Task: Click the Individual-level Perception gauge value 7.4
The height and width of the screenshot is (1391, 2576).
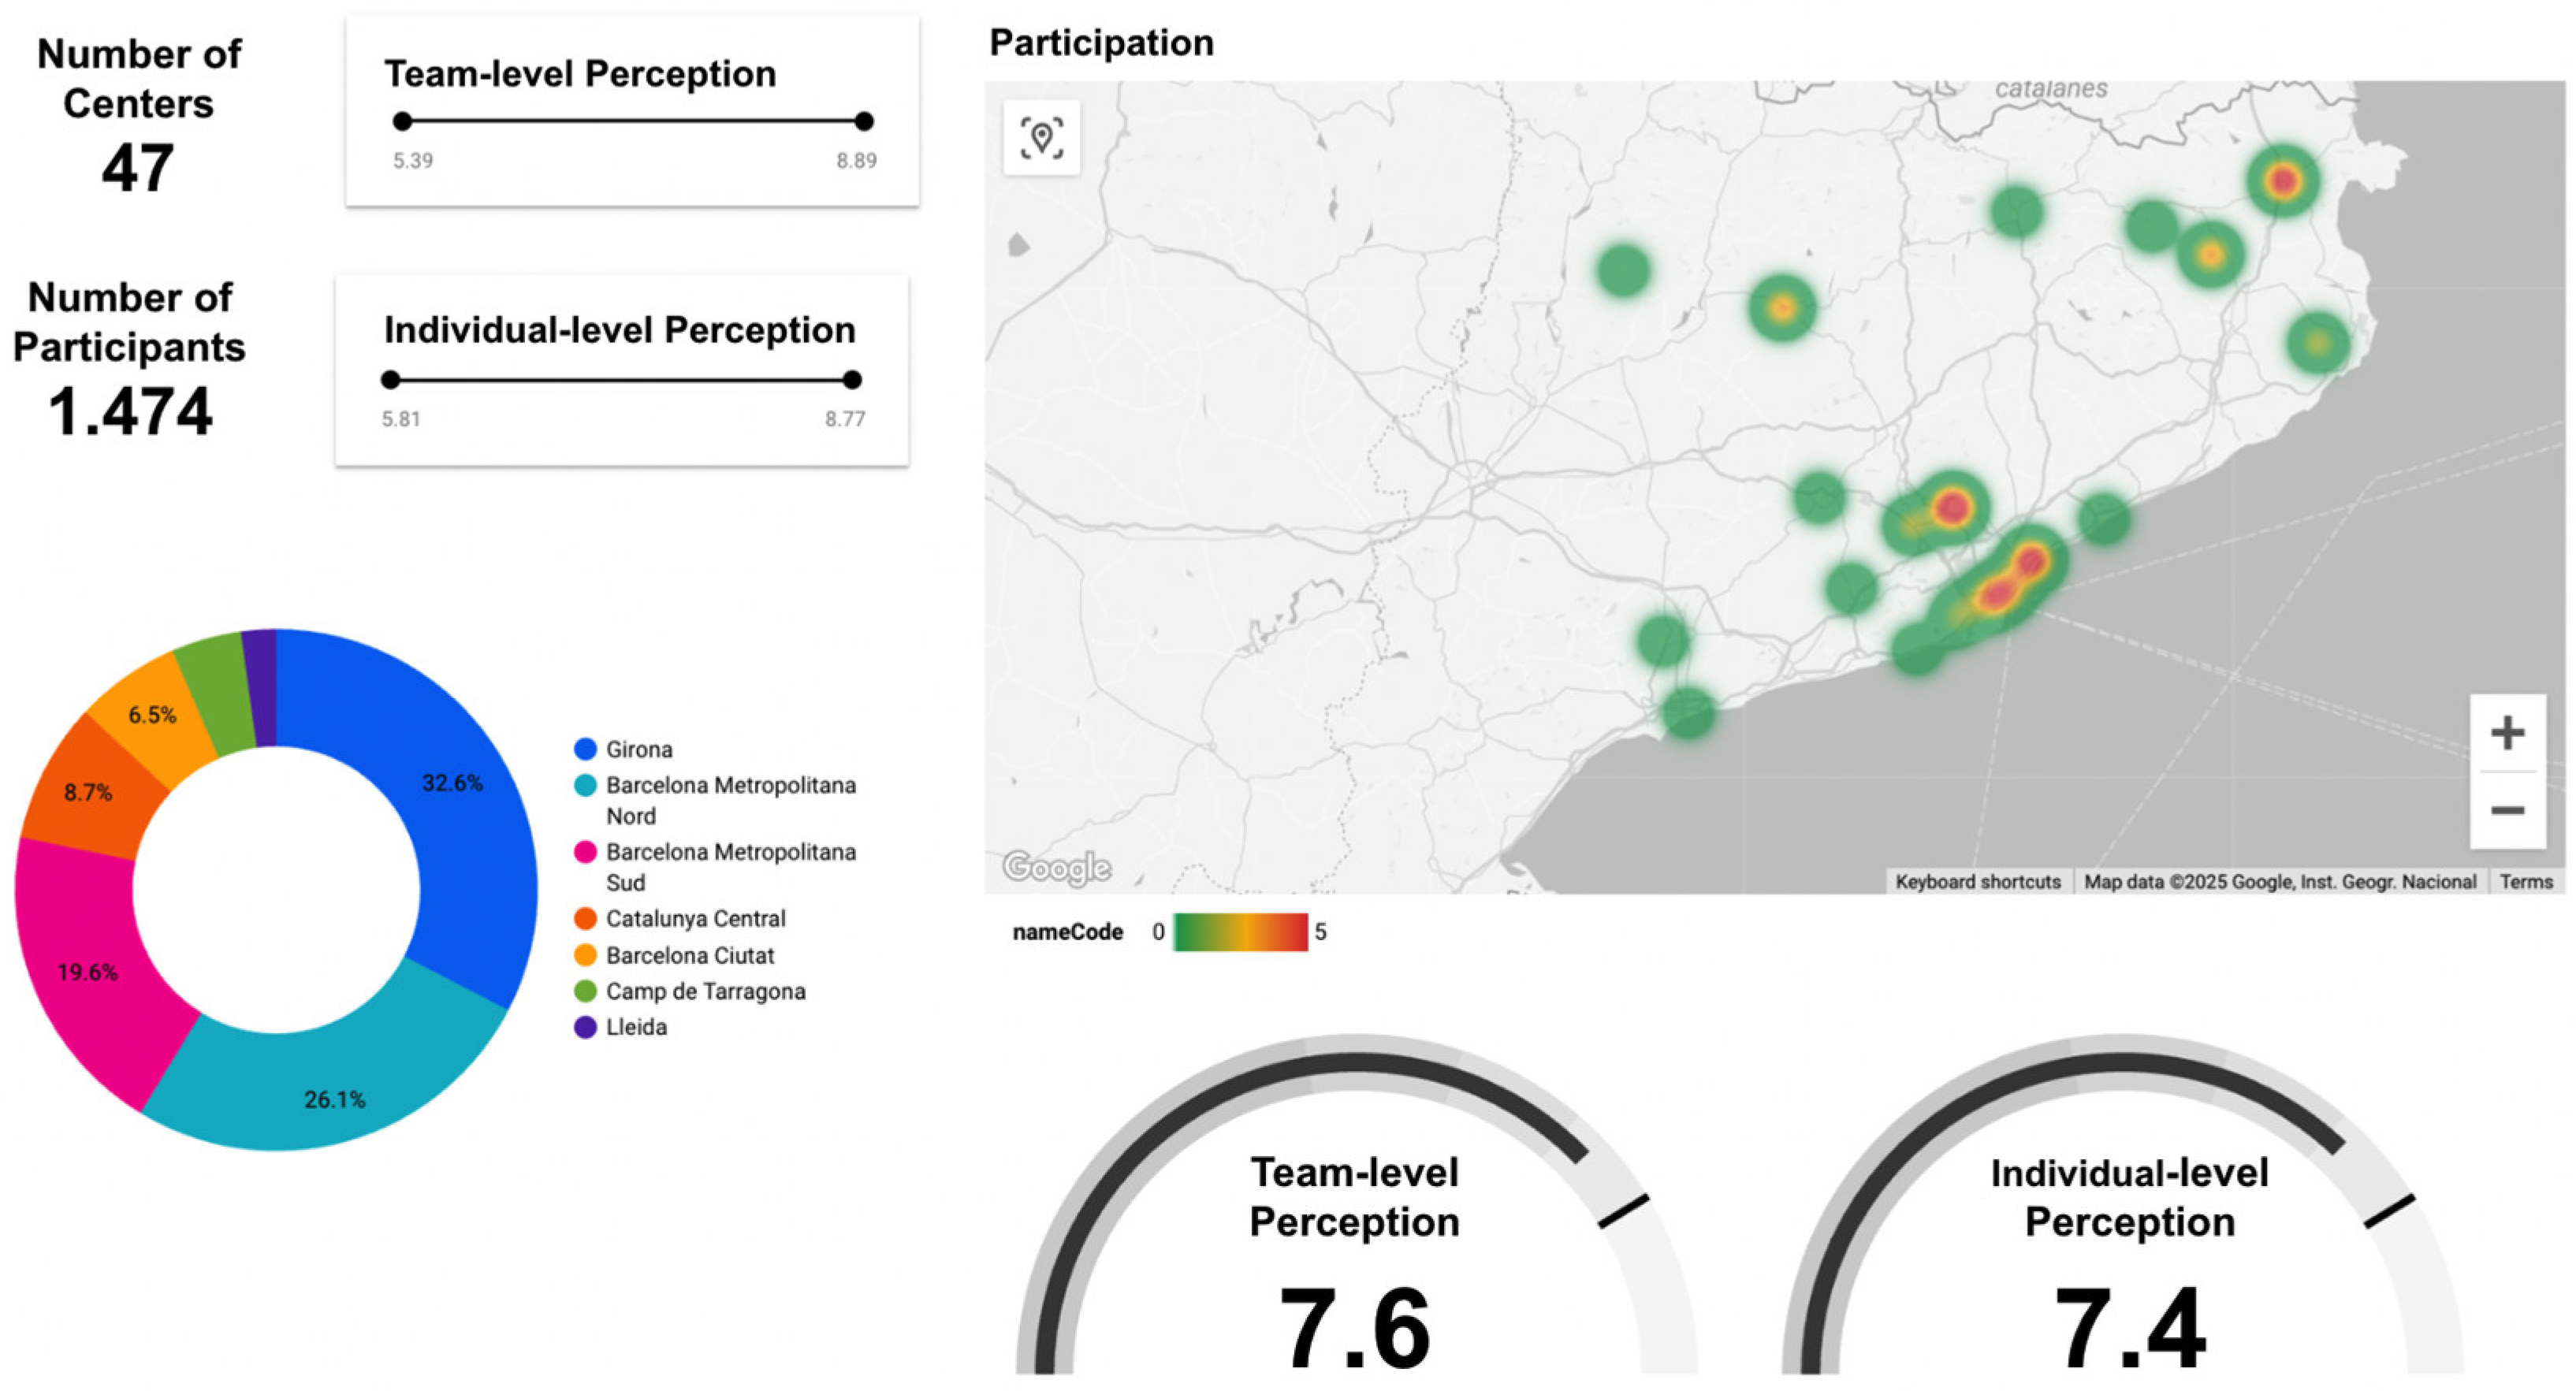Action: pos(2130,1328)
